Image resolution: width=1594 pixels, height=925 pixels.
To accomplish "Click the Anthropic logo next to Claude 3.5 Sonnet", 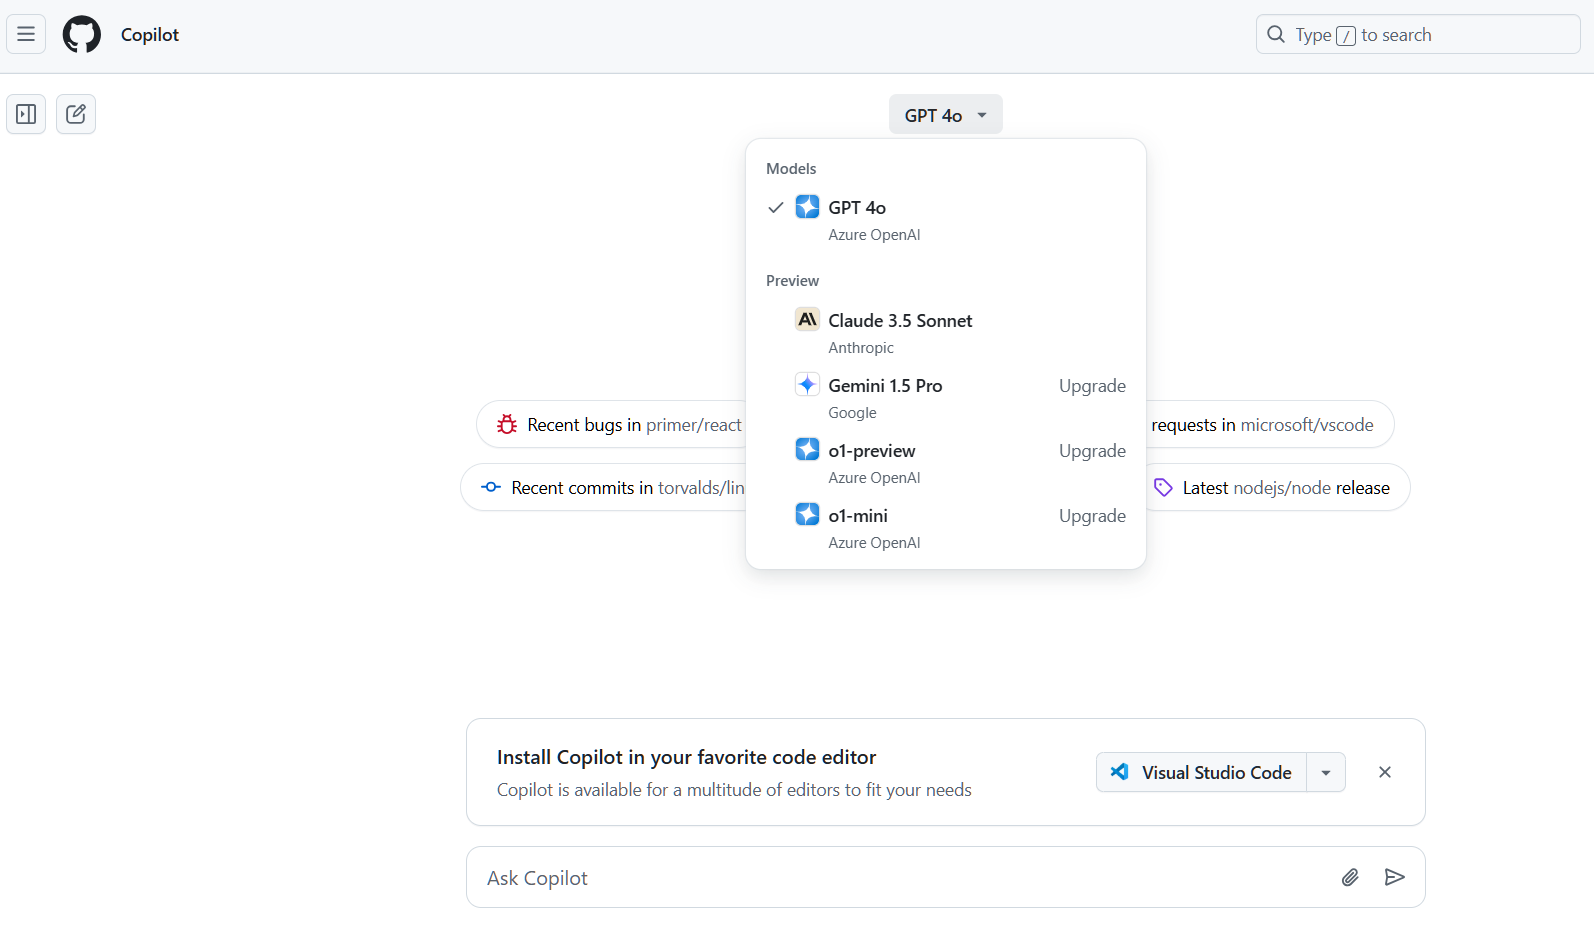I will point(807,320).
